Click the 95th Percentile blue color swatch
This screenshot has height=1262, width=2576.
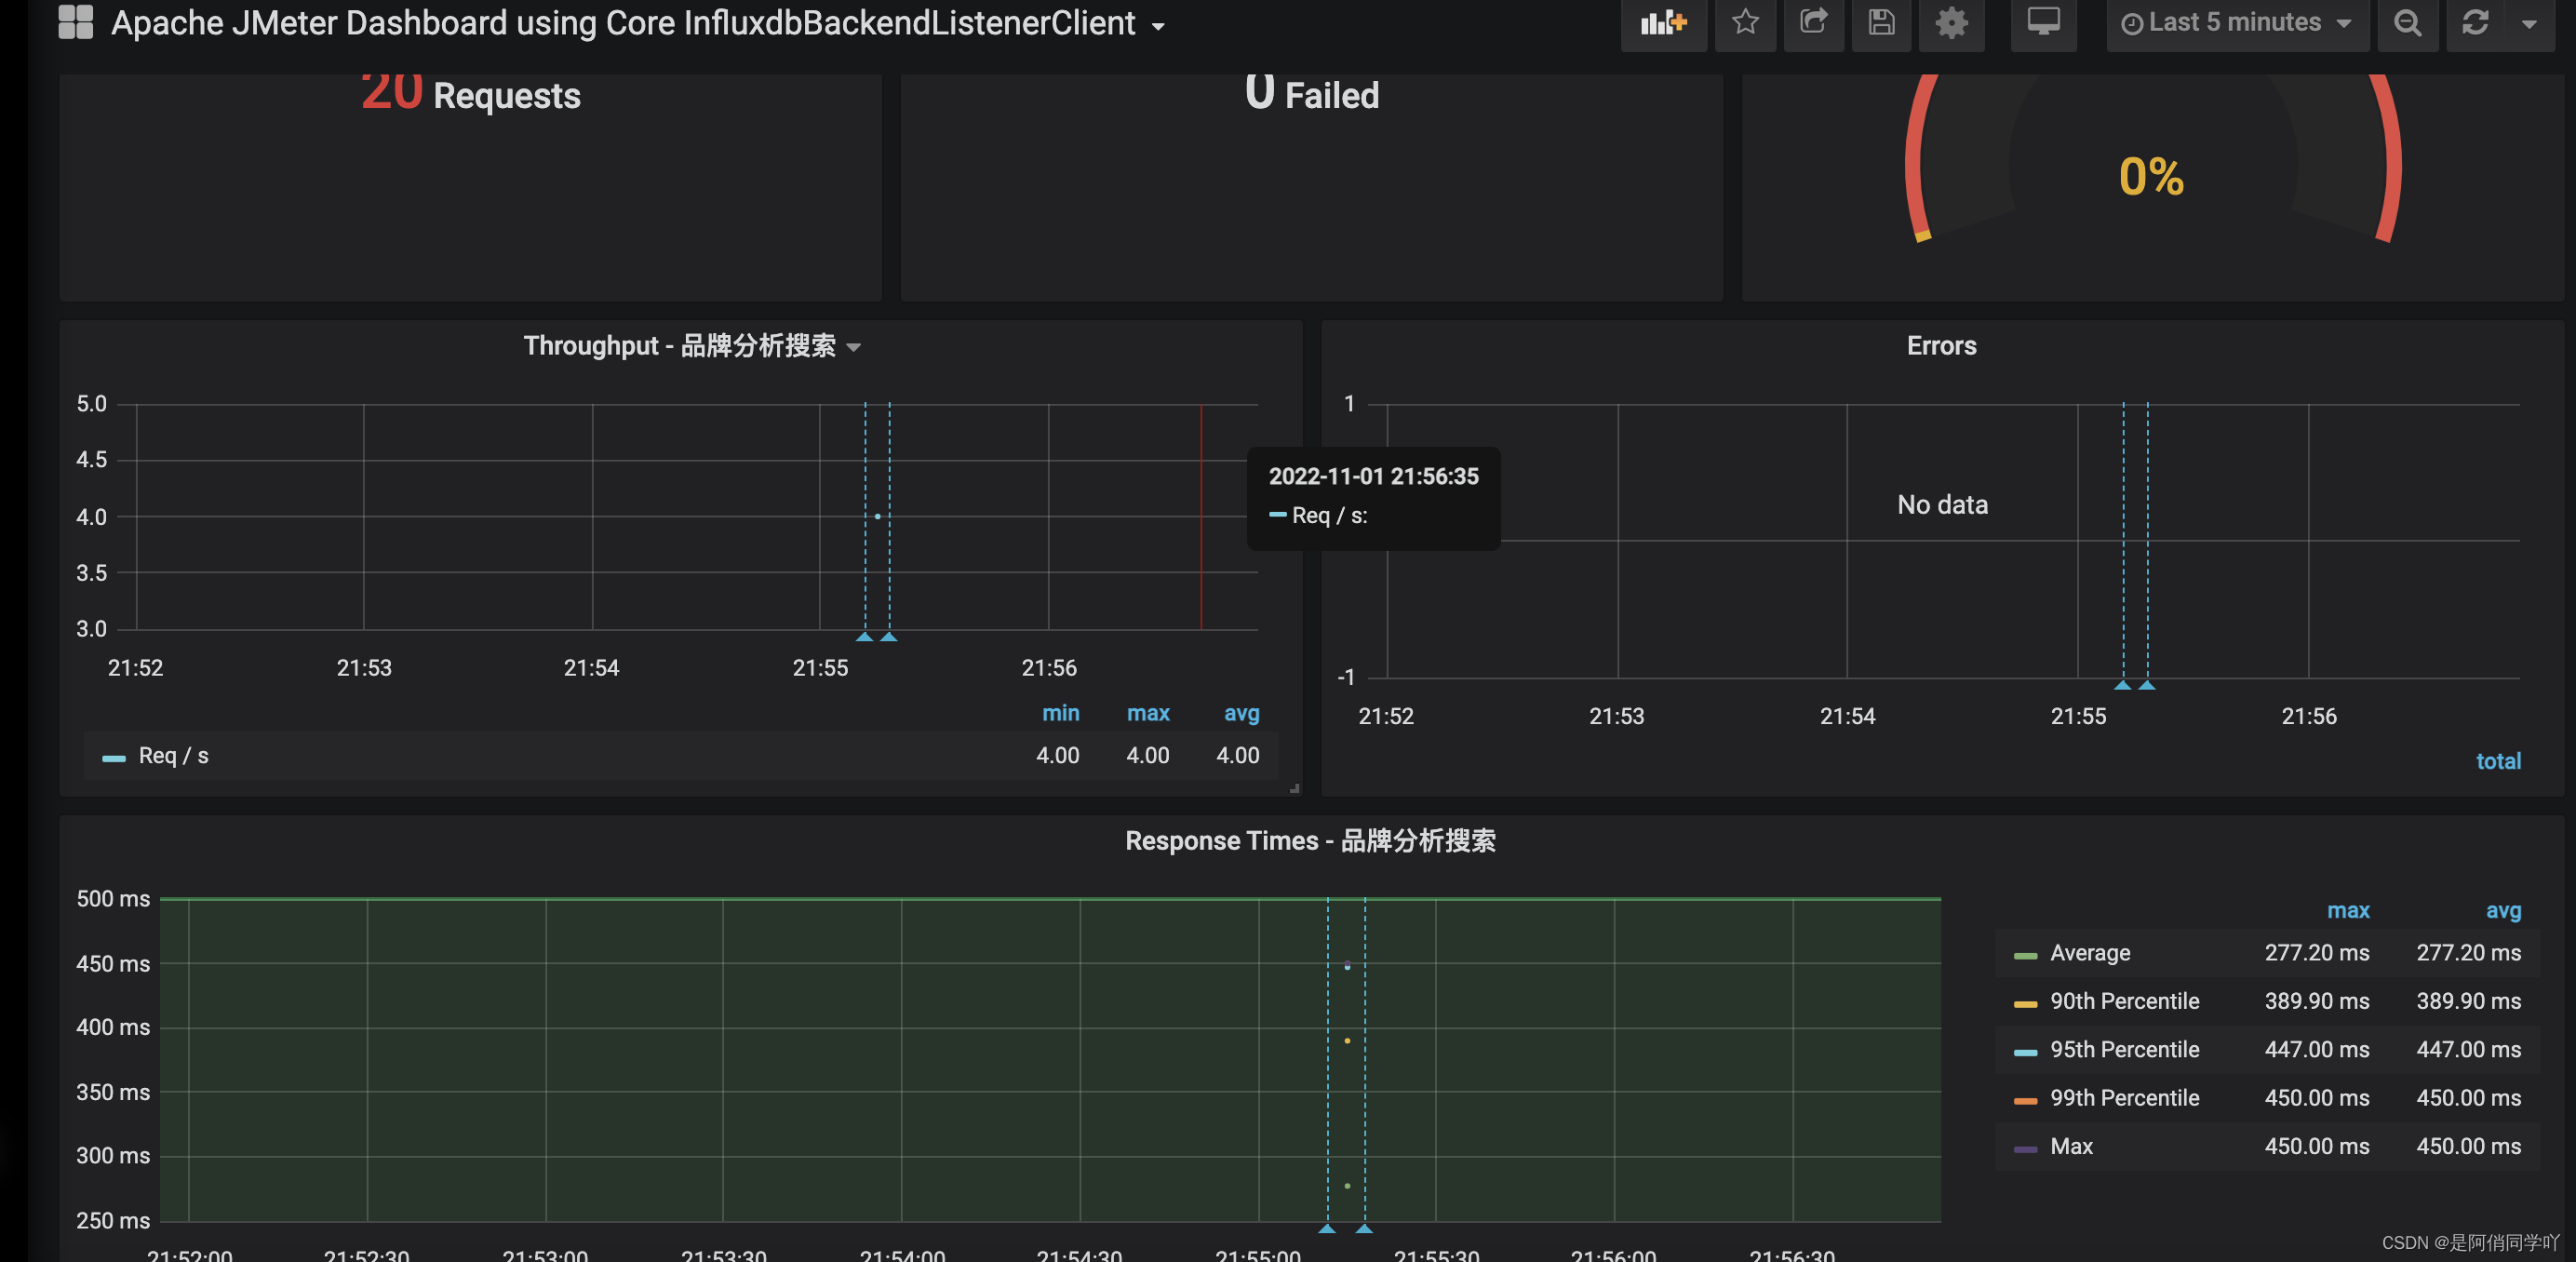pos(2025,1052)
